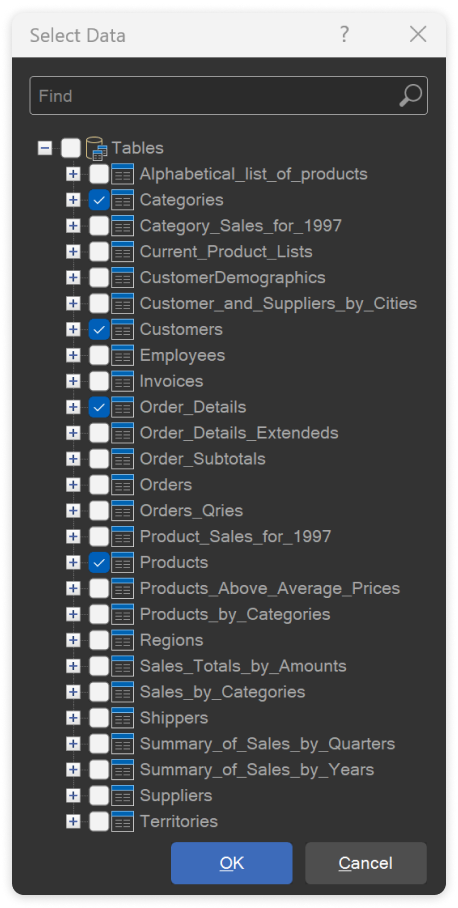Click the help question mark icon
Screen dimensions: 458x908
344,35
